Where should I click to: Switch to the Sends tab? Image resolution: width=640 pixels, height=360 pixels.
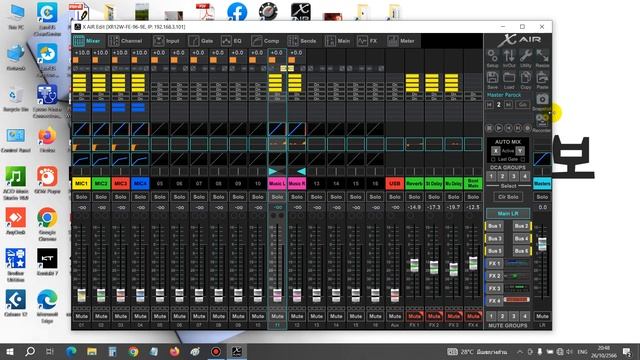click(302, 41)
